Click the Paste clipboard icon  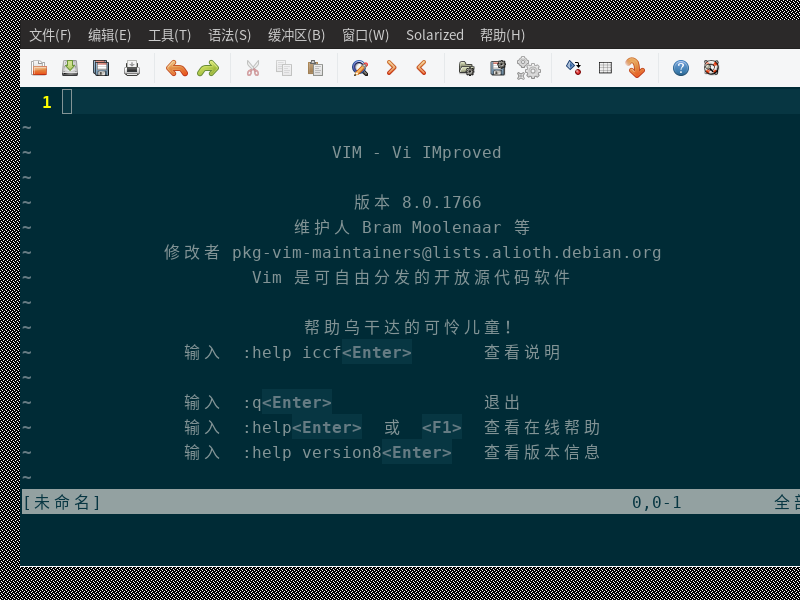click(315, 68)
